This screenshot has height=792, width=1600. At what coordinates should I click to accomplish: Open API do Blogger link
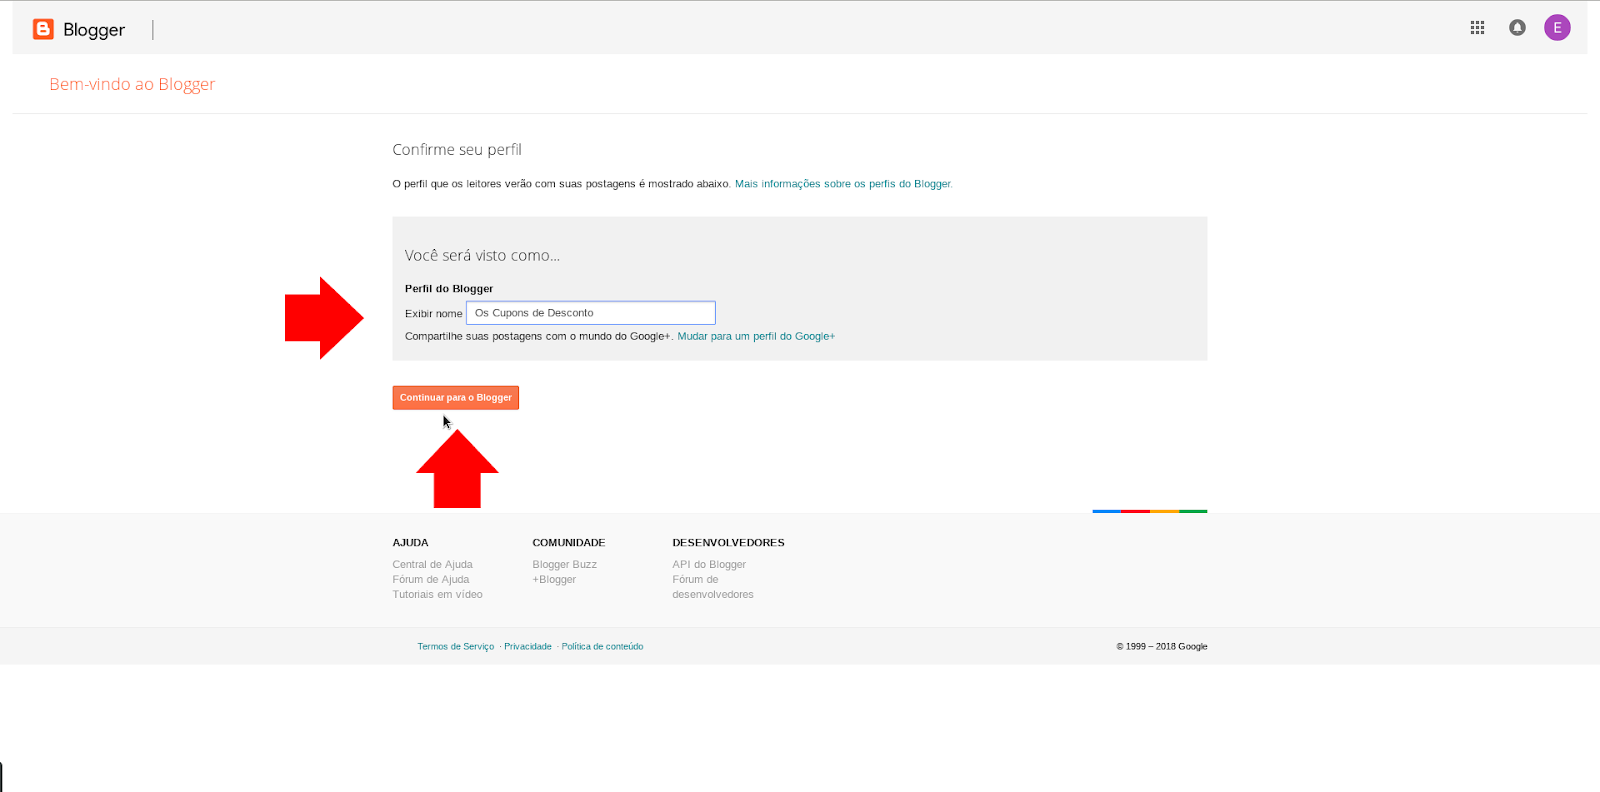(709, 565)
